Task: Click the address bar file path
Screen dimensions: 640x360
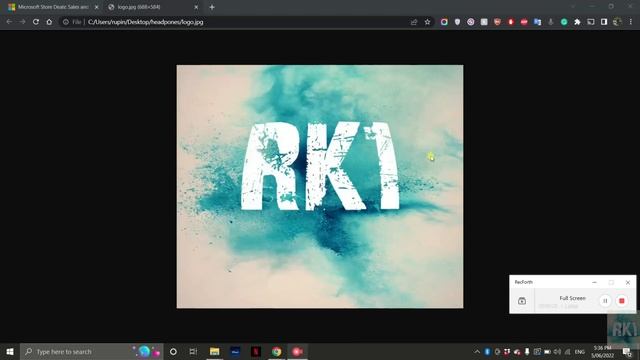Action: pos(145,22)
